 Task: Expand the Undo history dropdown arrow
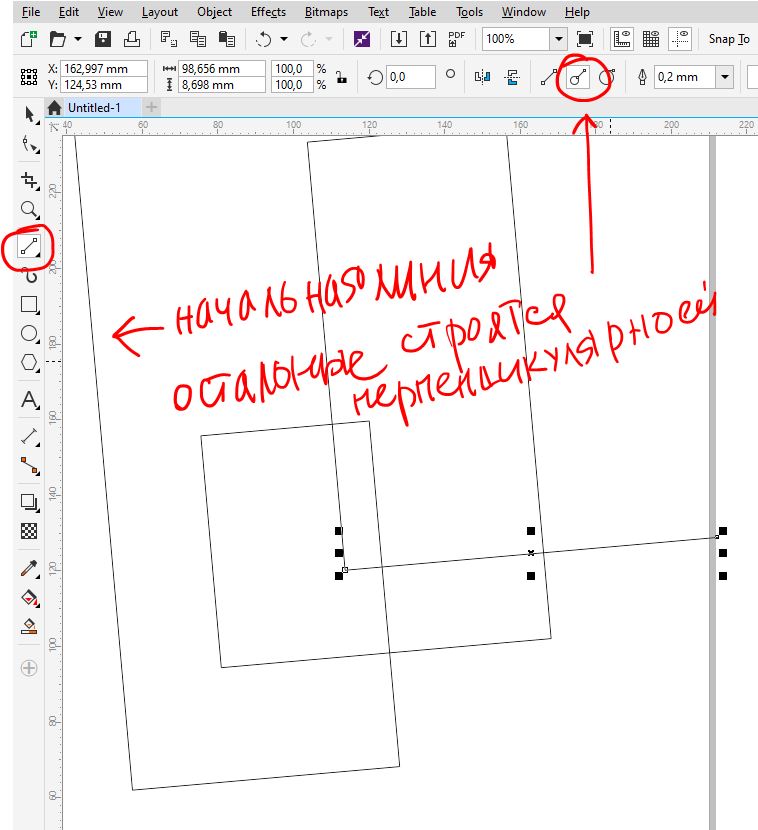point(284,39)
